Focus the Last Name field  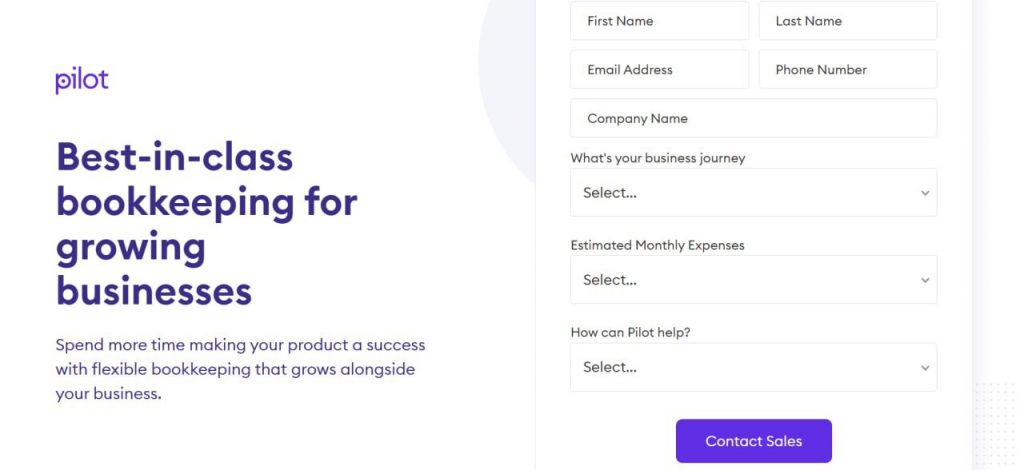pyautogui.click(x=847, y=21)
